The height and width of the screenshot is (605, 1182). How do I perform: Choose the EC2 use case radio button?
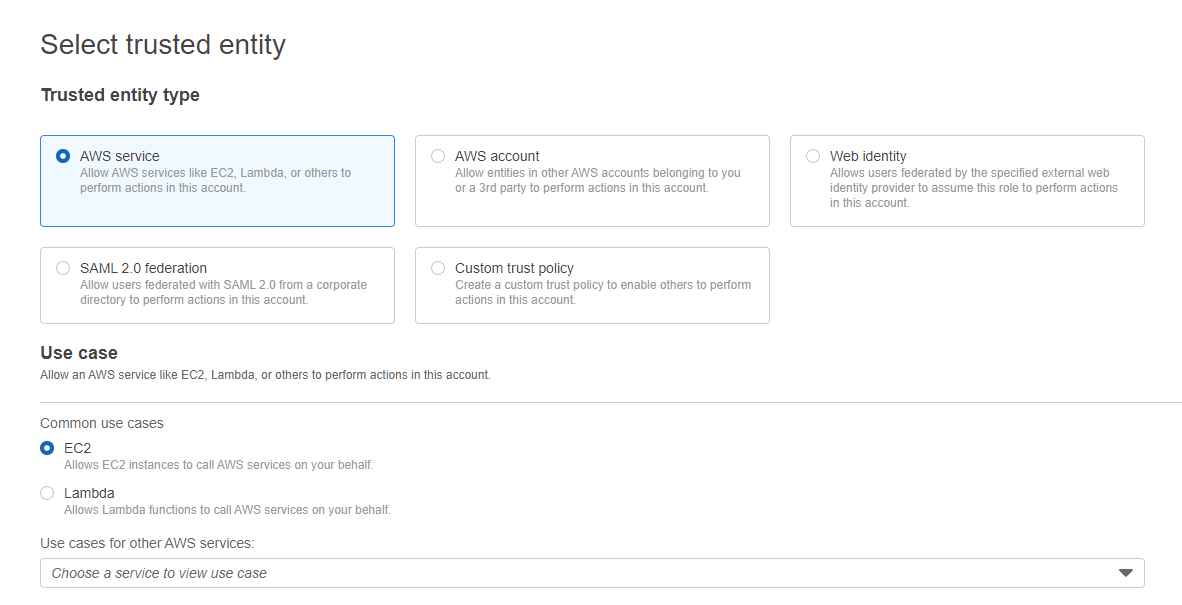click(x=47, y=448)
